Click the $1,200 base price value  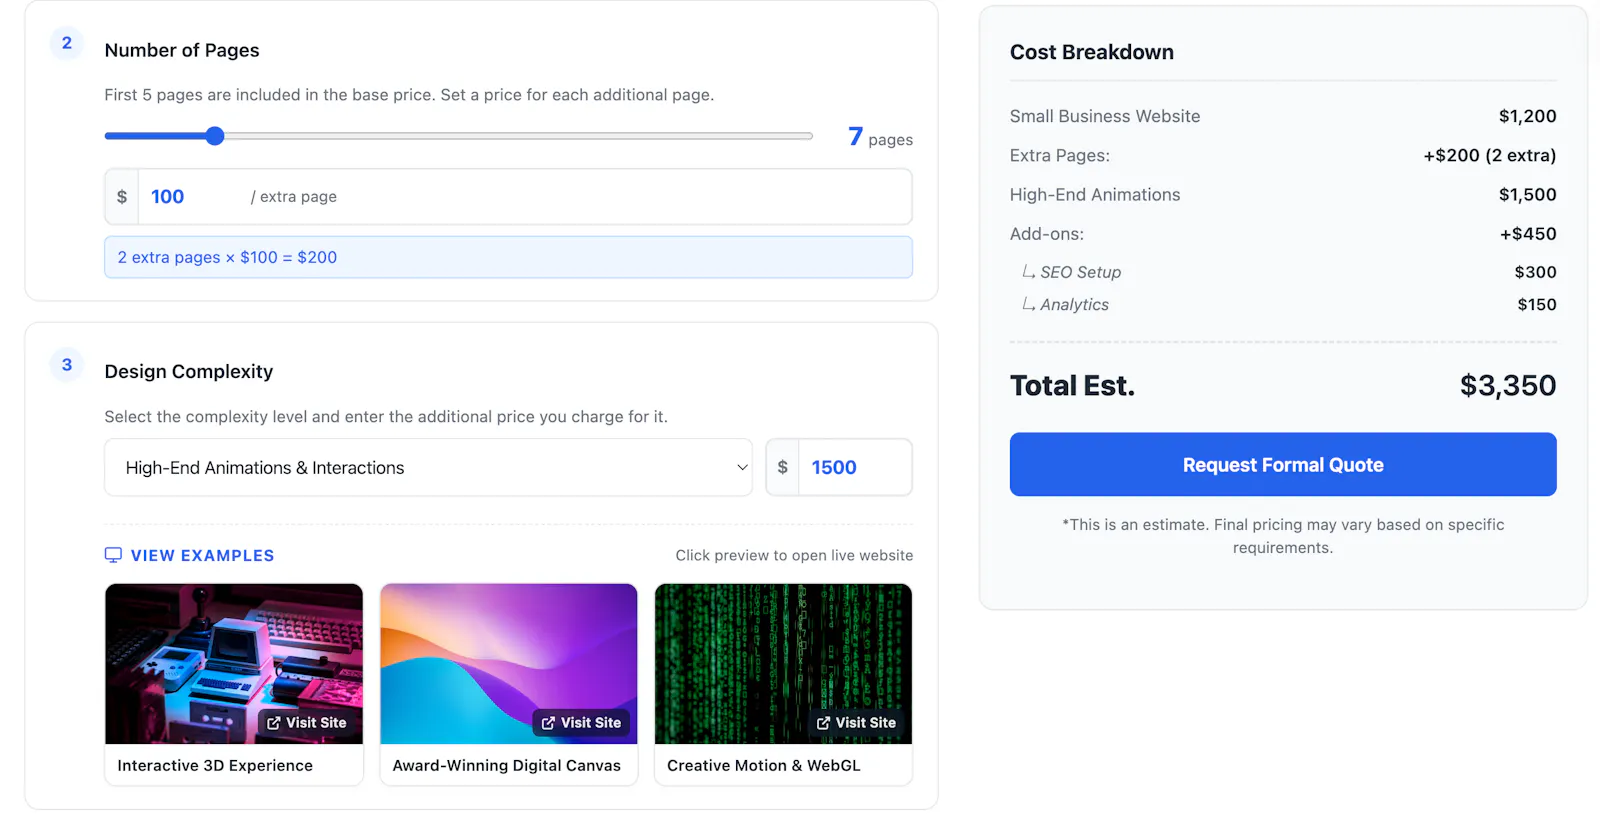coord(1527,116)
